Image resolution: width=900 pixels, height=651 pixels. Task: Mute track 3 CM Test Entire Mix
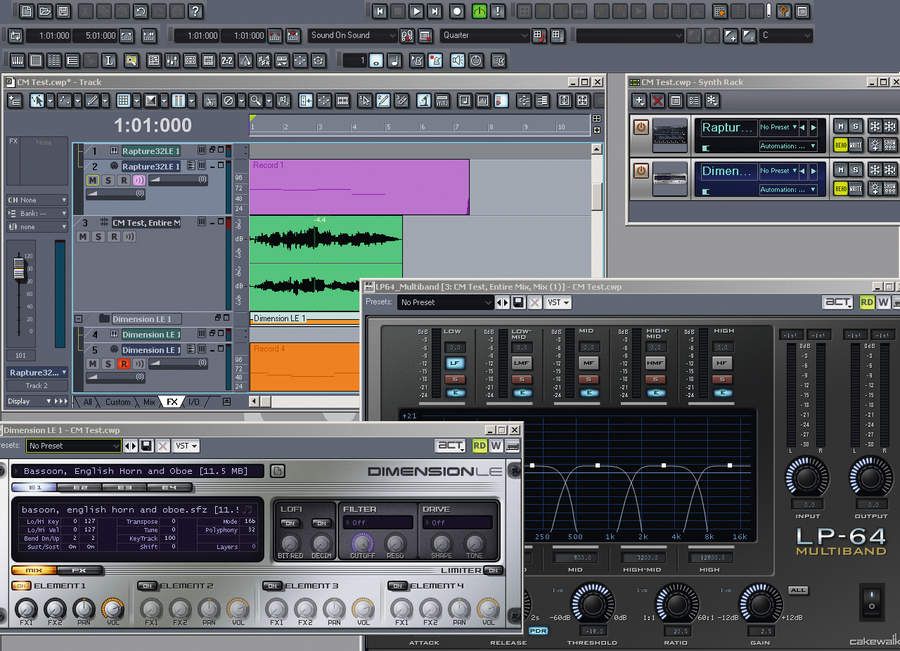tap(83, 237)
